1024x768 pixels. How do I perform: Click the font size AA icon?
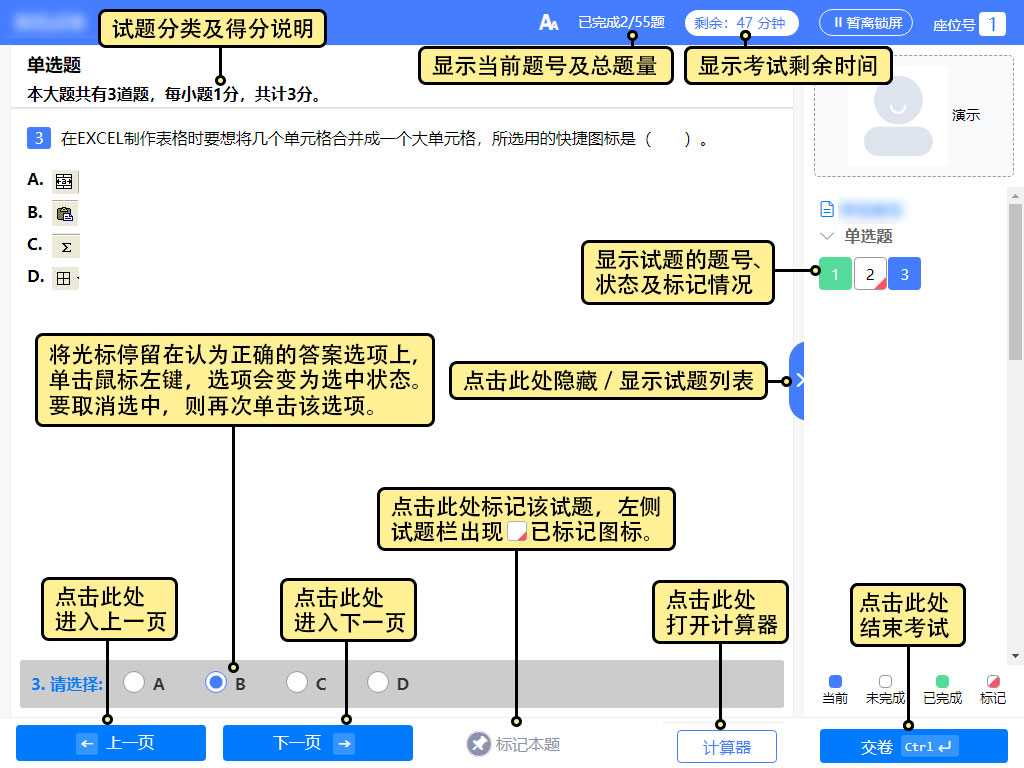(549, 23)
